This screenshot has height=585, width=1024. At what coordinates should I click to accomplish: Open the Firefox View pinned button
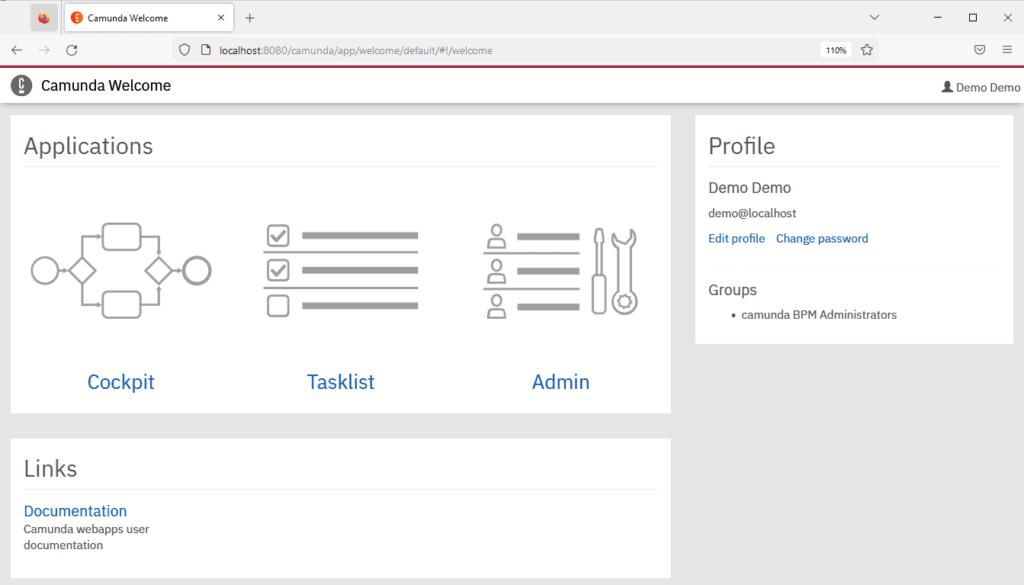[x=44, y=18]
